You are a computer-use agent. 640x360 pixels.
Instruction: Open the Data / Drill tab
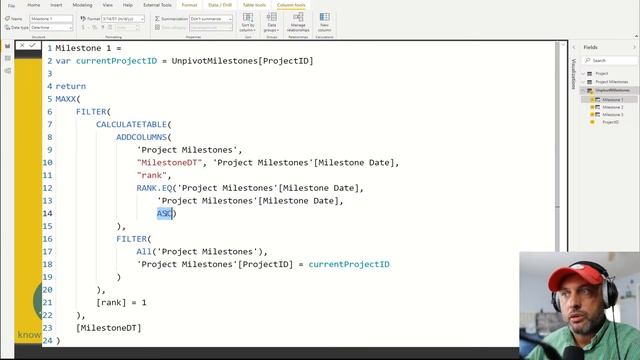pos(220,5)
